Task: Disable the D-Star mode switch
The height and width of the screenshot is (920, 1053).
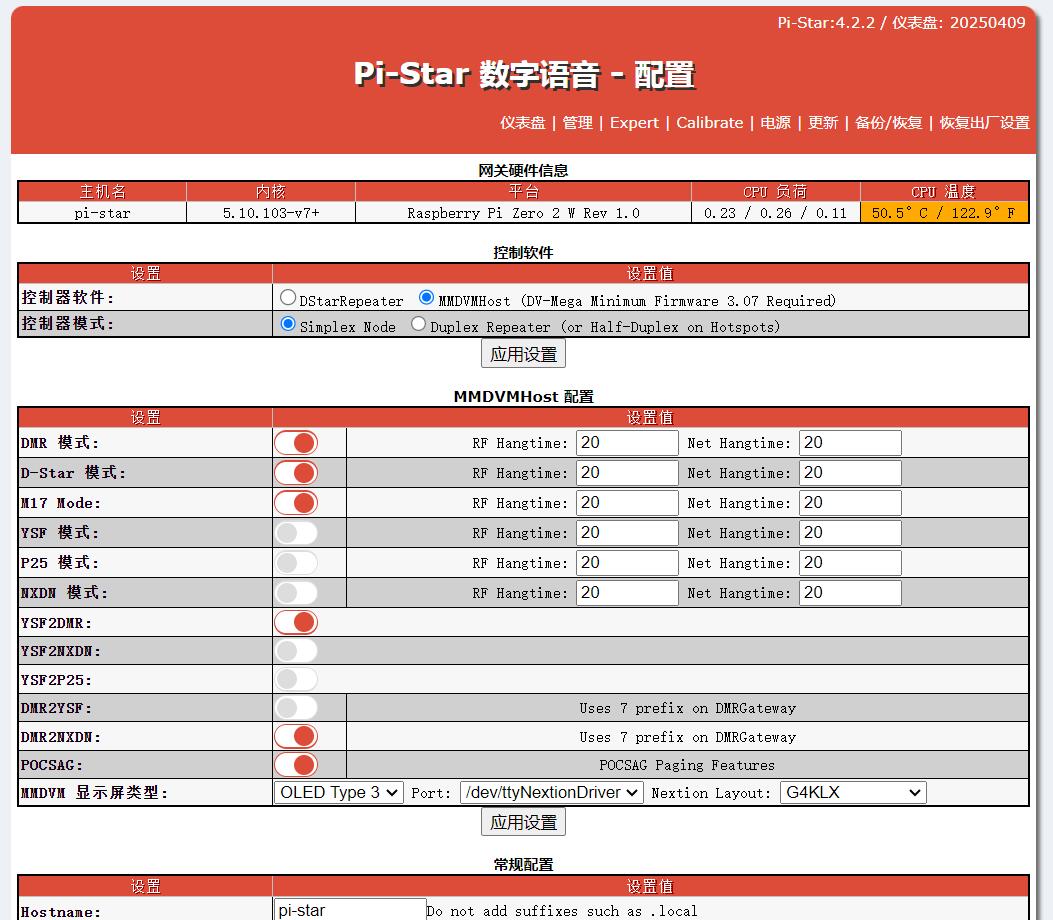Action: [x=296, y=473]
